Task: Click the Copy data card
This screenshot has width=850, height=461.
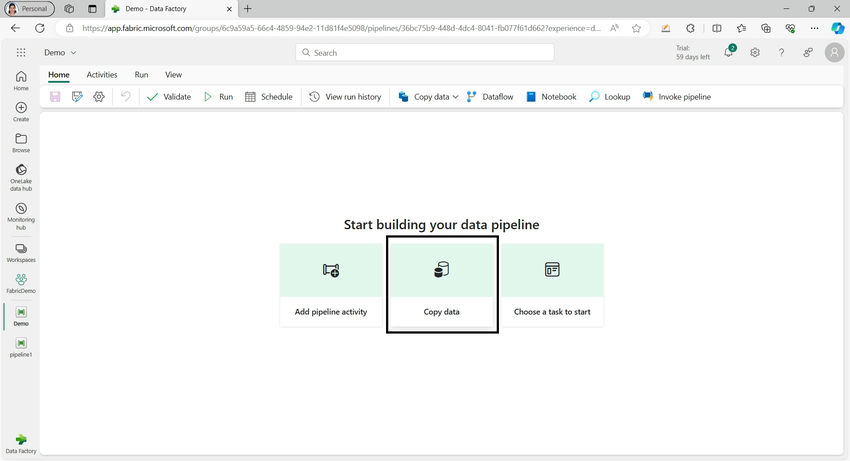Action: click(441, 285)
